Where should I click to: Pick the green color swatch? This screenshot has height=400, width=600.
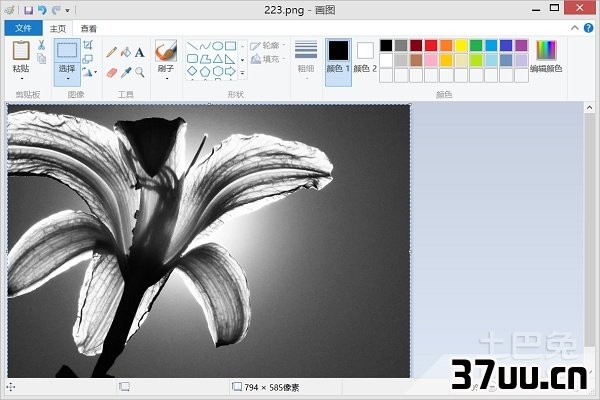click(x=476, y=45)
